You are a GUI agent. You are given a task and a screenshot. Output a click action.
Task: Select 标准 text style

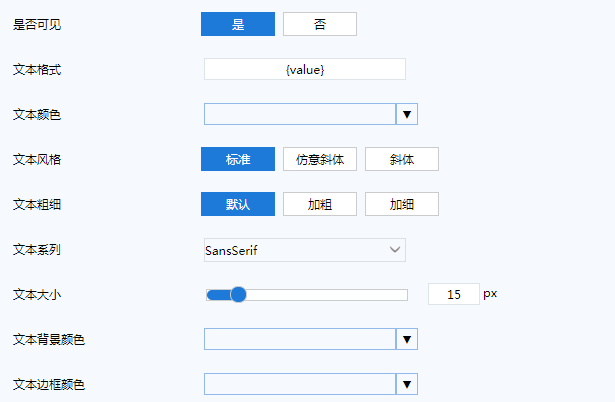click(x=238, y=159)
